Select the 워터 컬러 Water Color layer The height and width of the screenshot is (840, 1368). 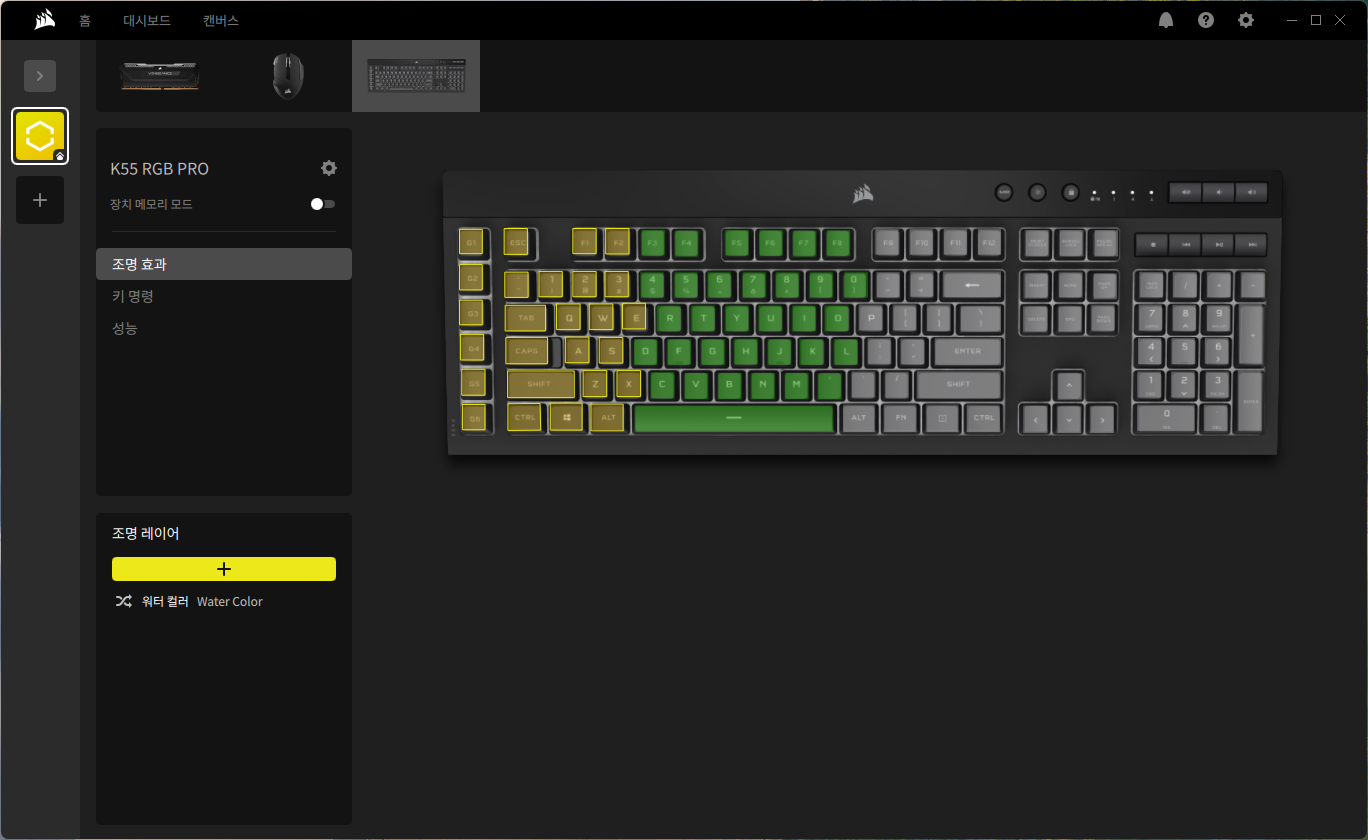[x=224, y=601]
